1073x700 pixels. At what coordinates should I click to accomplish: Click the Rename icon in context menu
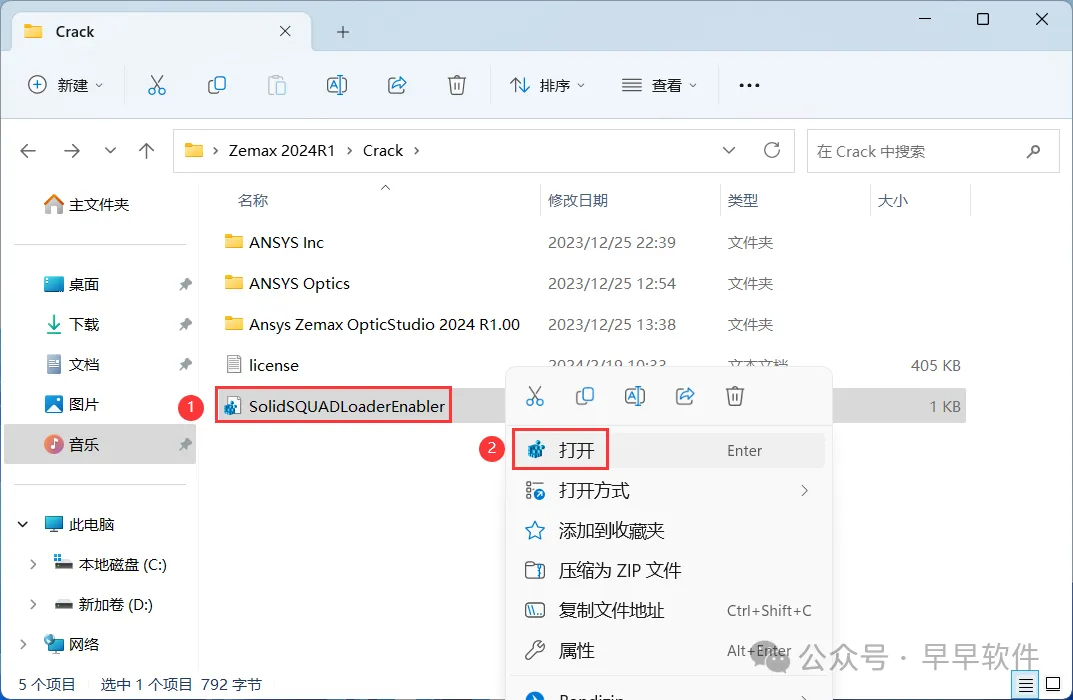coord(634,396)
